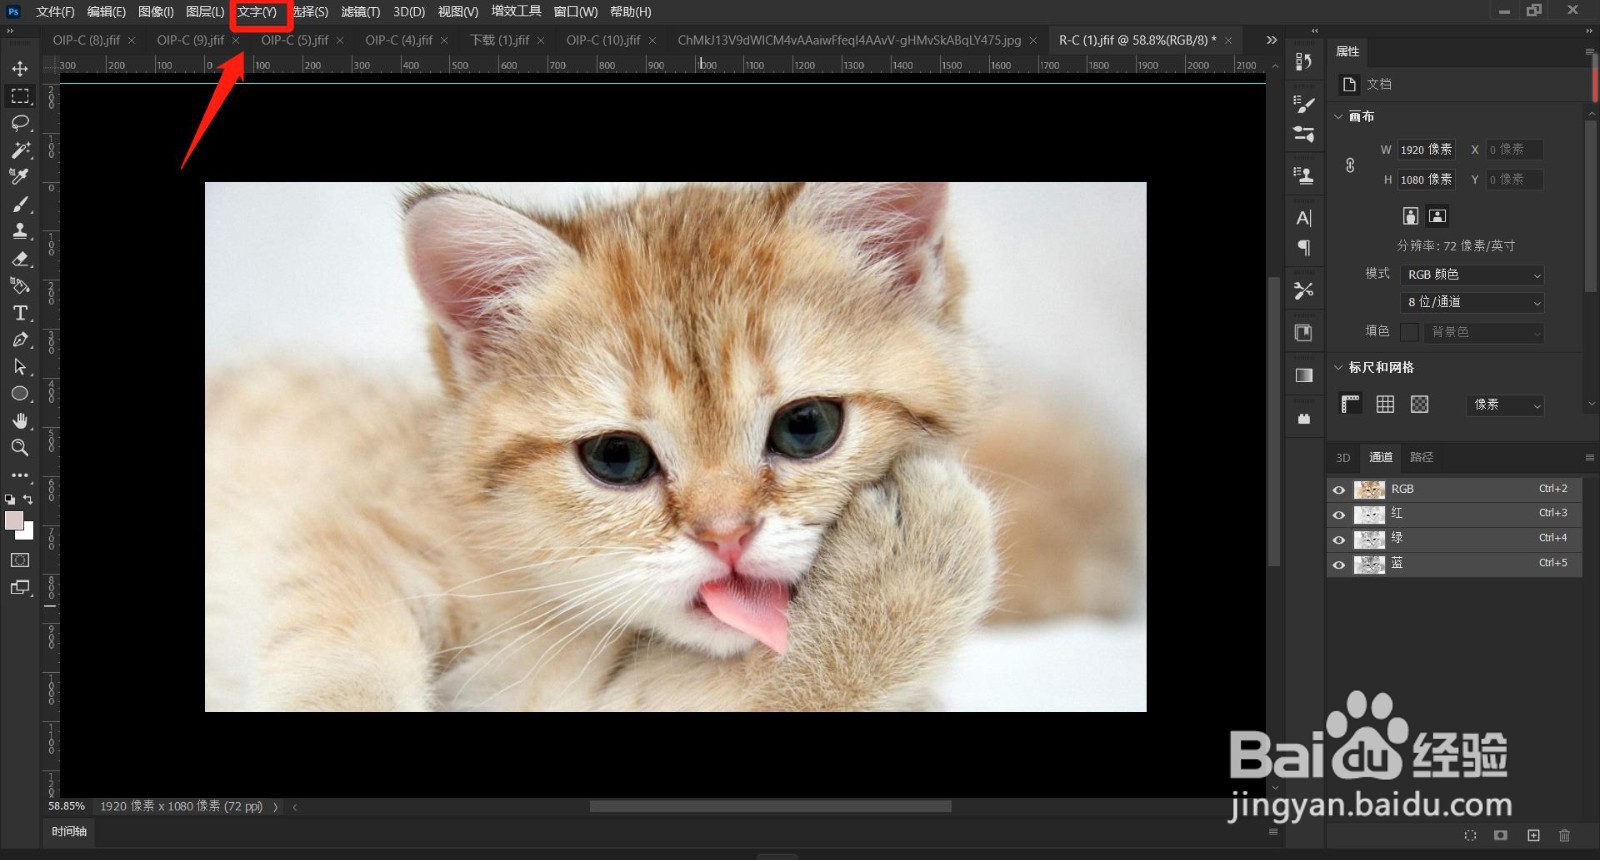This screenshot has height=860, width=1600.
Task: Click the background color swatch
Action: [28, 533]
